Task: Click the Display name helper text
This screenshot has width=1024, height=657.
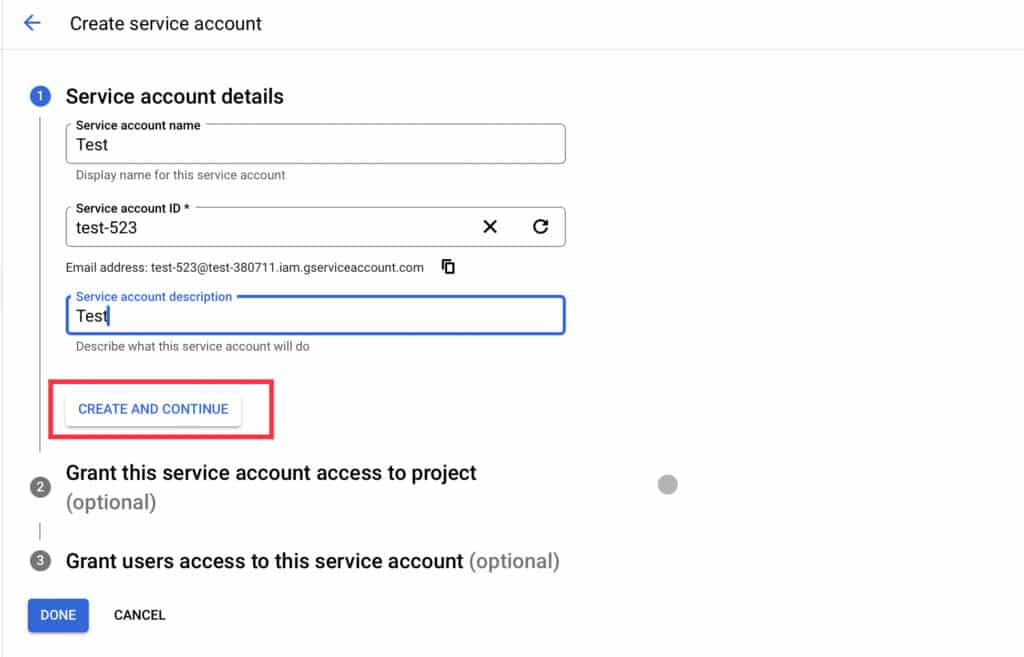Action: point(181,175)
